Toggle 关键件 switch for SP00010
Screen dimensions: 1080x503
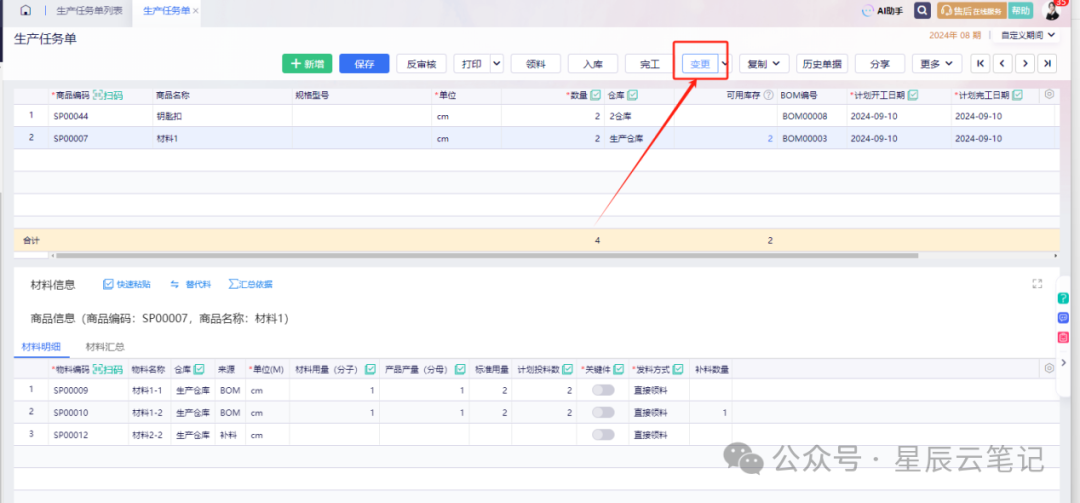tap(603, 412)
